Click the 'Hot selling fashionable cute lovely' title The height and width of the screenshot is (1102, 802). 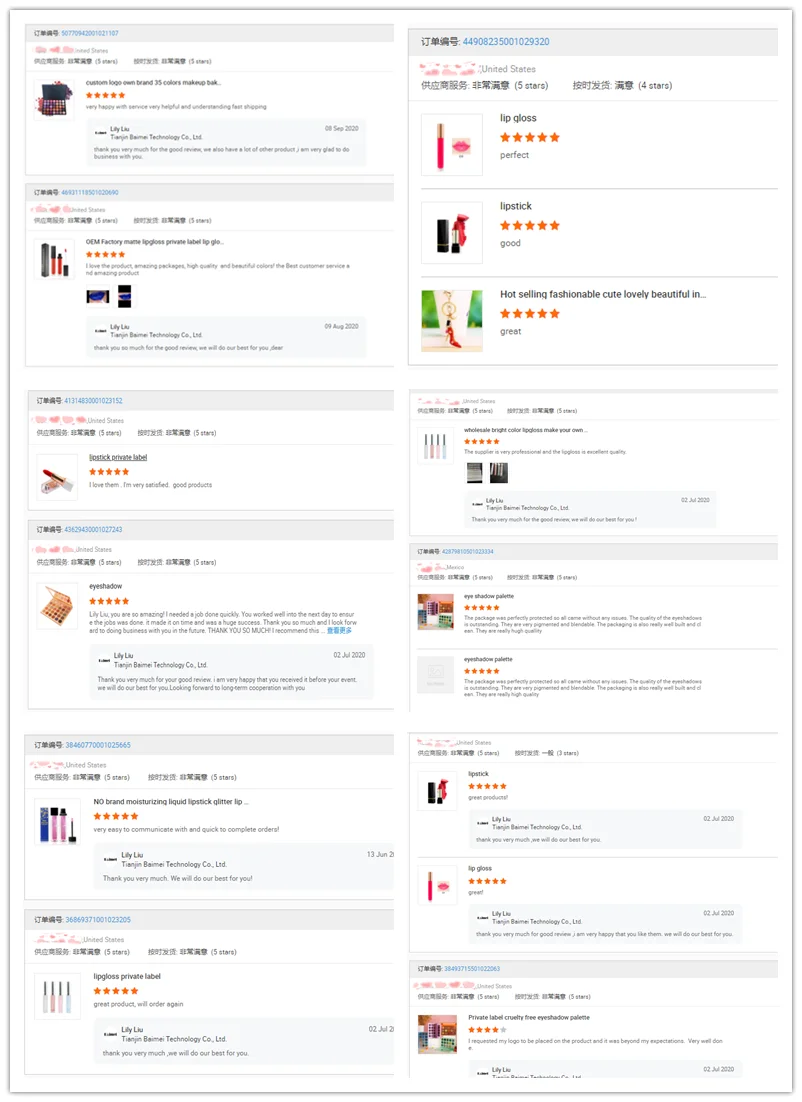[603, 294]
